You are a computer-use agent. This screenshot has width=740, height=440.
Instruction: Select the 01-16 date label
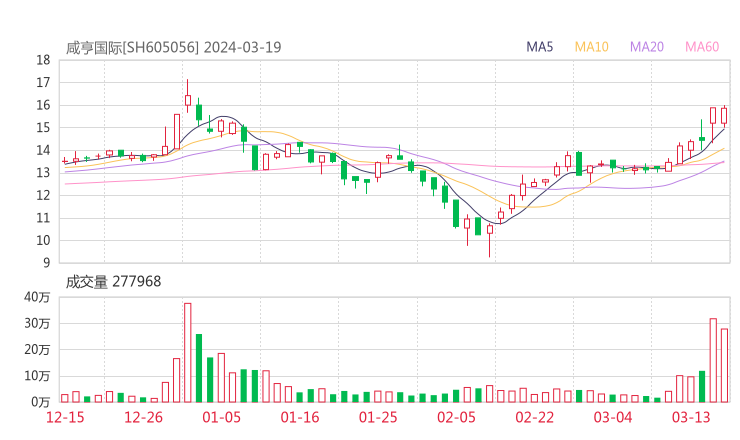pos(300,417)
